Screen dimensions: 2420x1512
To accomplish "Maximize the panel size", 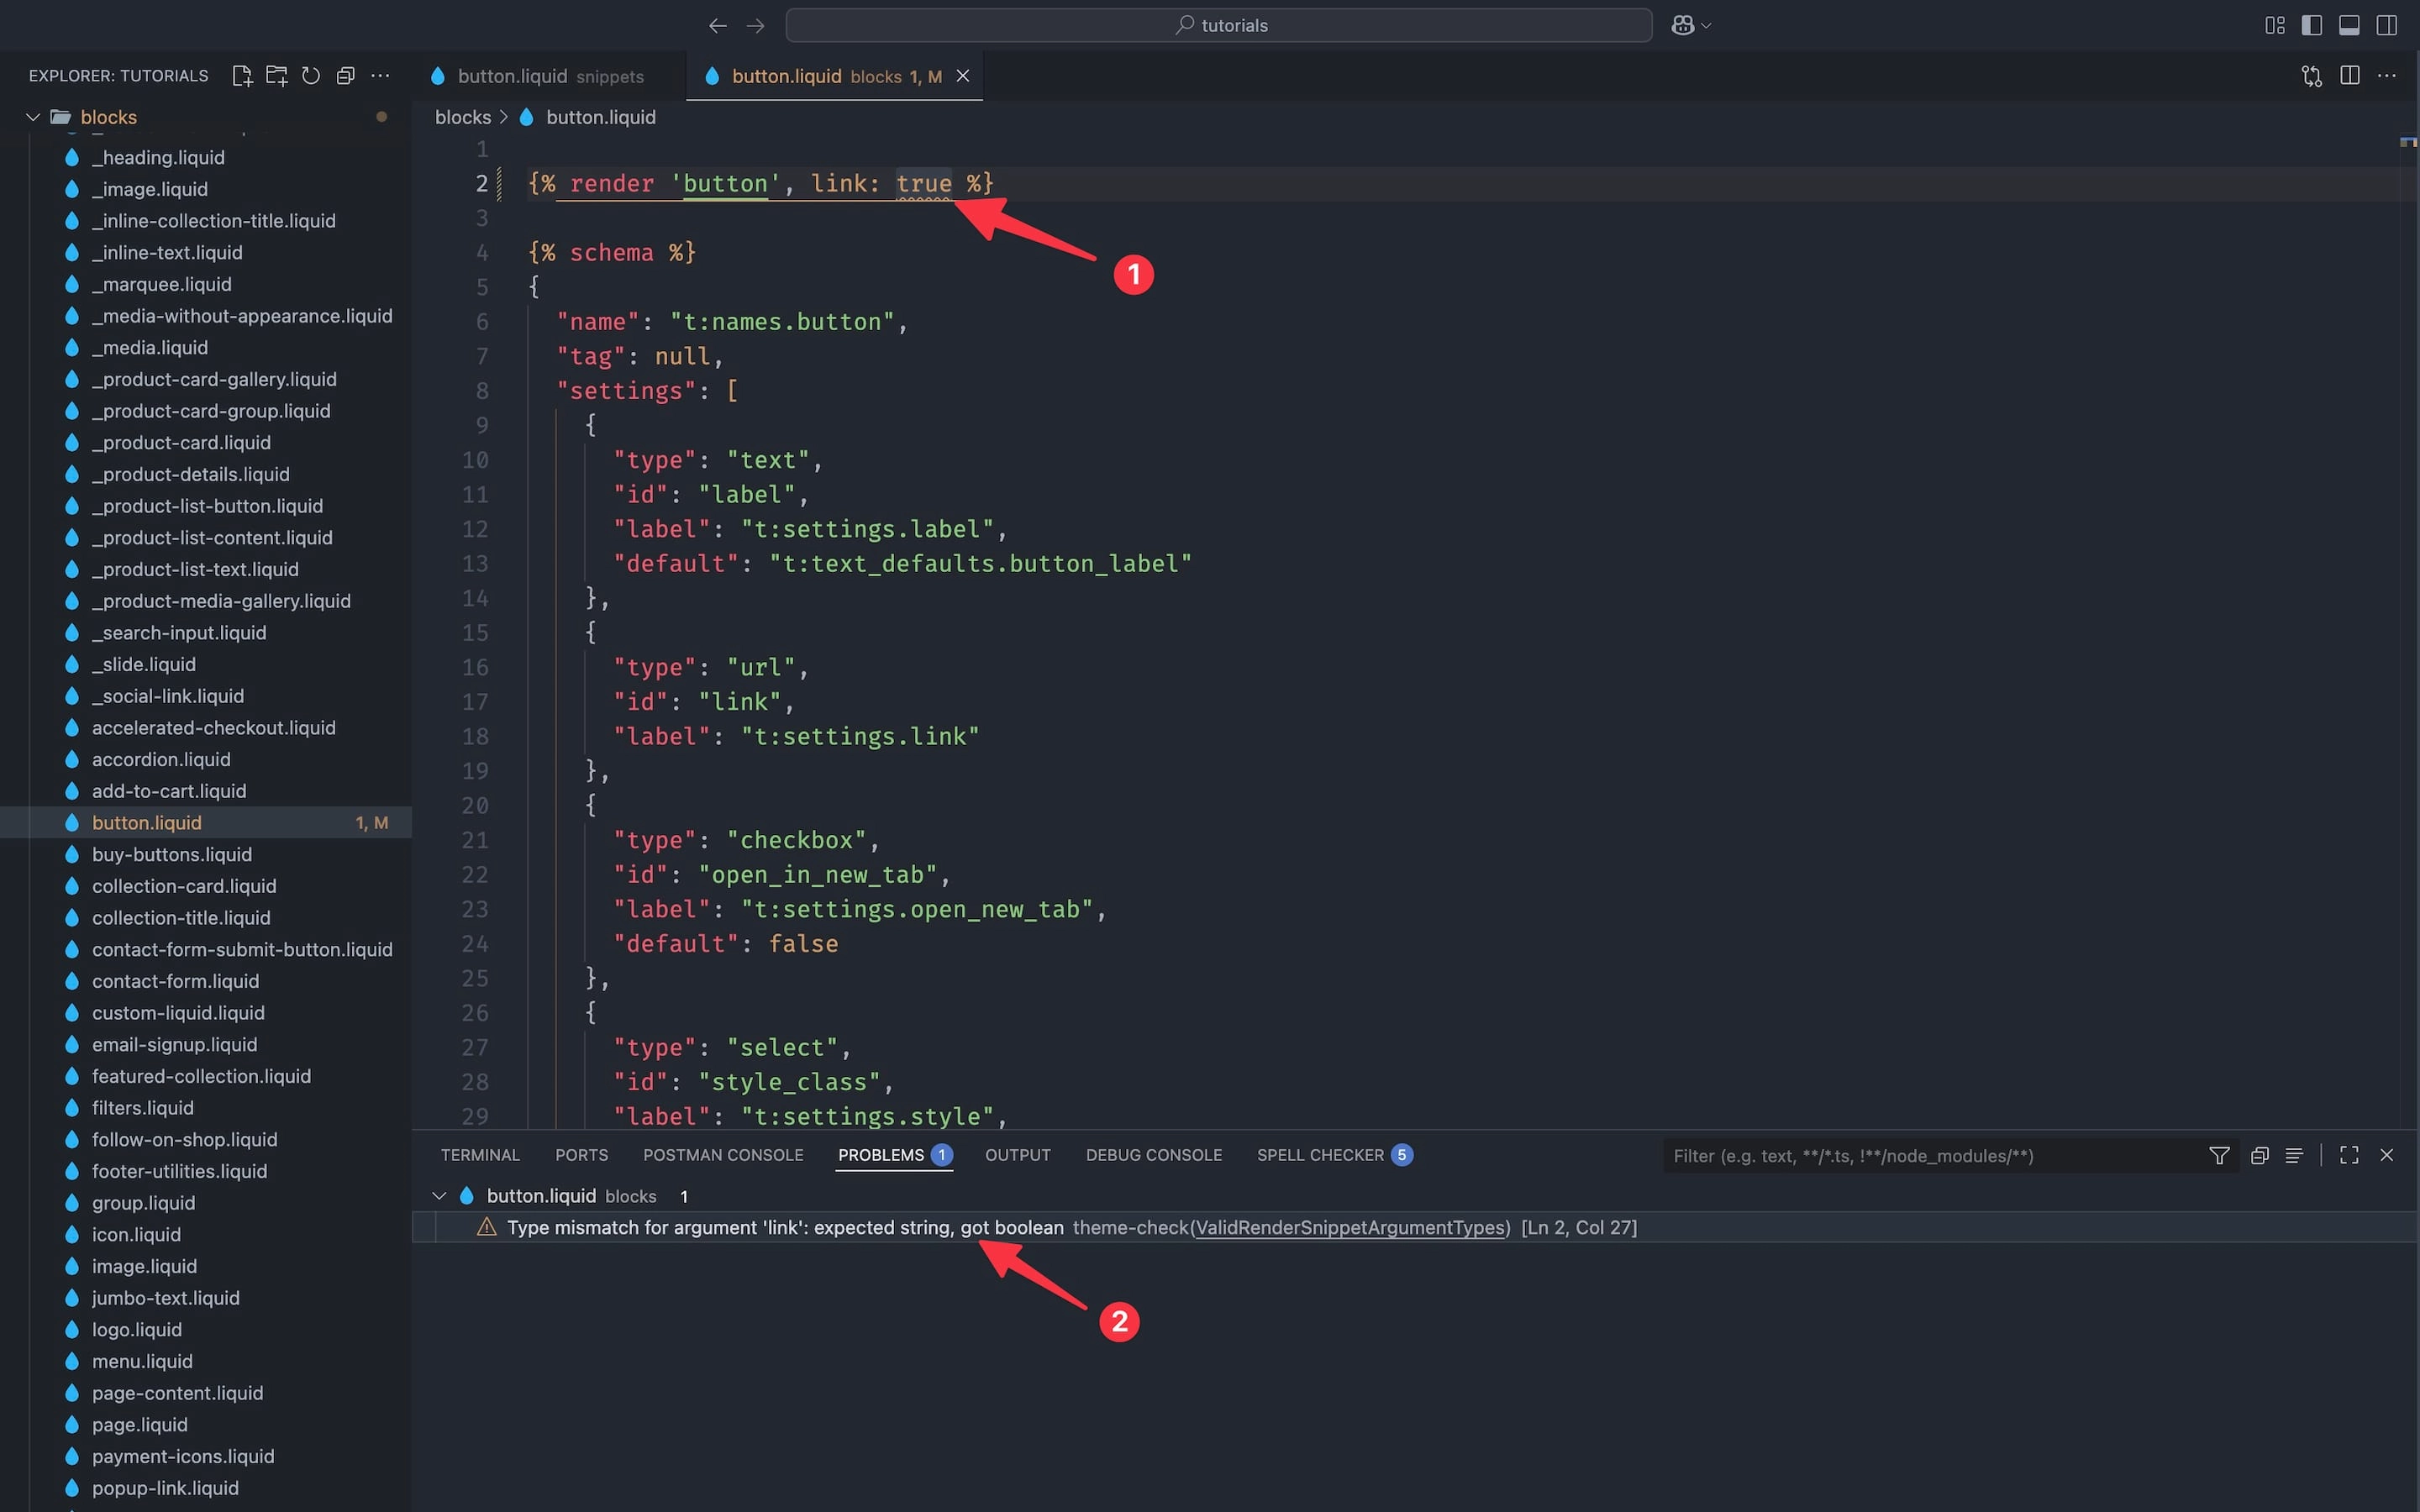I will pyautogui.click(x=2349, y=1156).
